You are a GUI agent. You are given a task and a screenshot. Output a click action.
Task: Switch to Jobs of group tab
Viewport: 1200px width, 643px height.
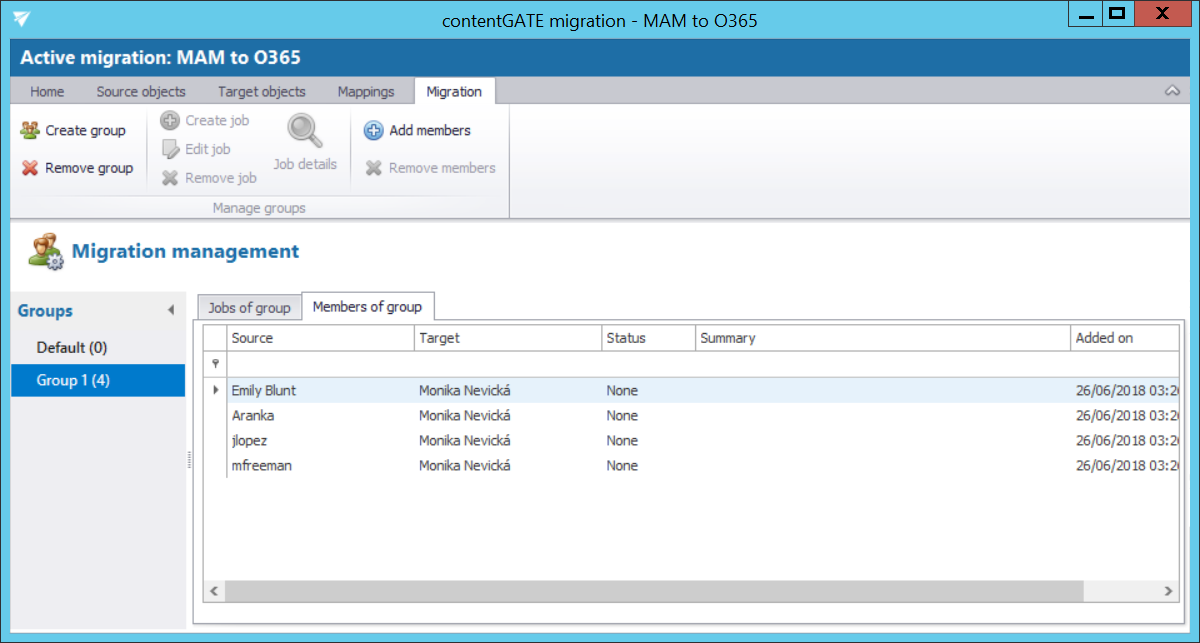[x=249, y=307]
